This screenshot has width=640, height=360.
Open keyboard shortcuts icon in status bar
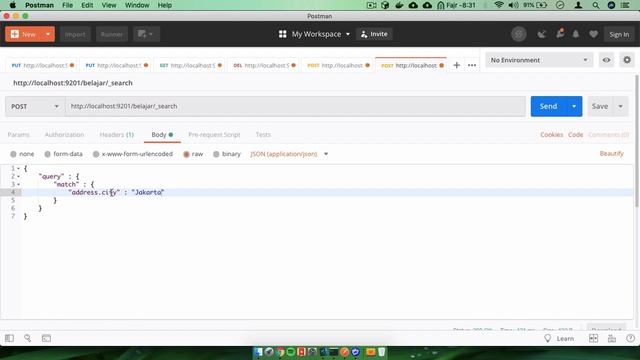tap(612, 338)
